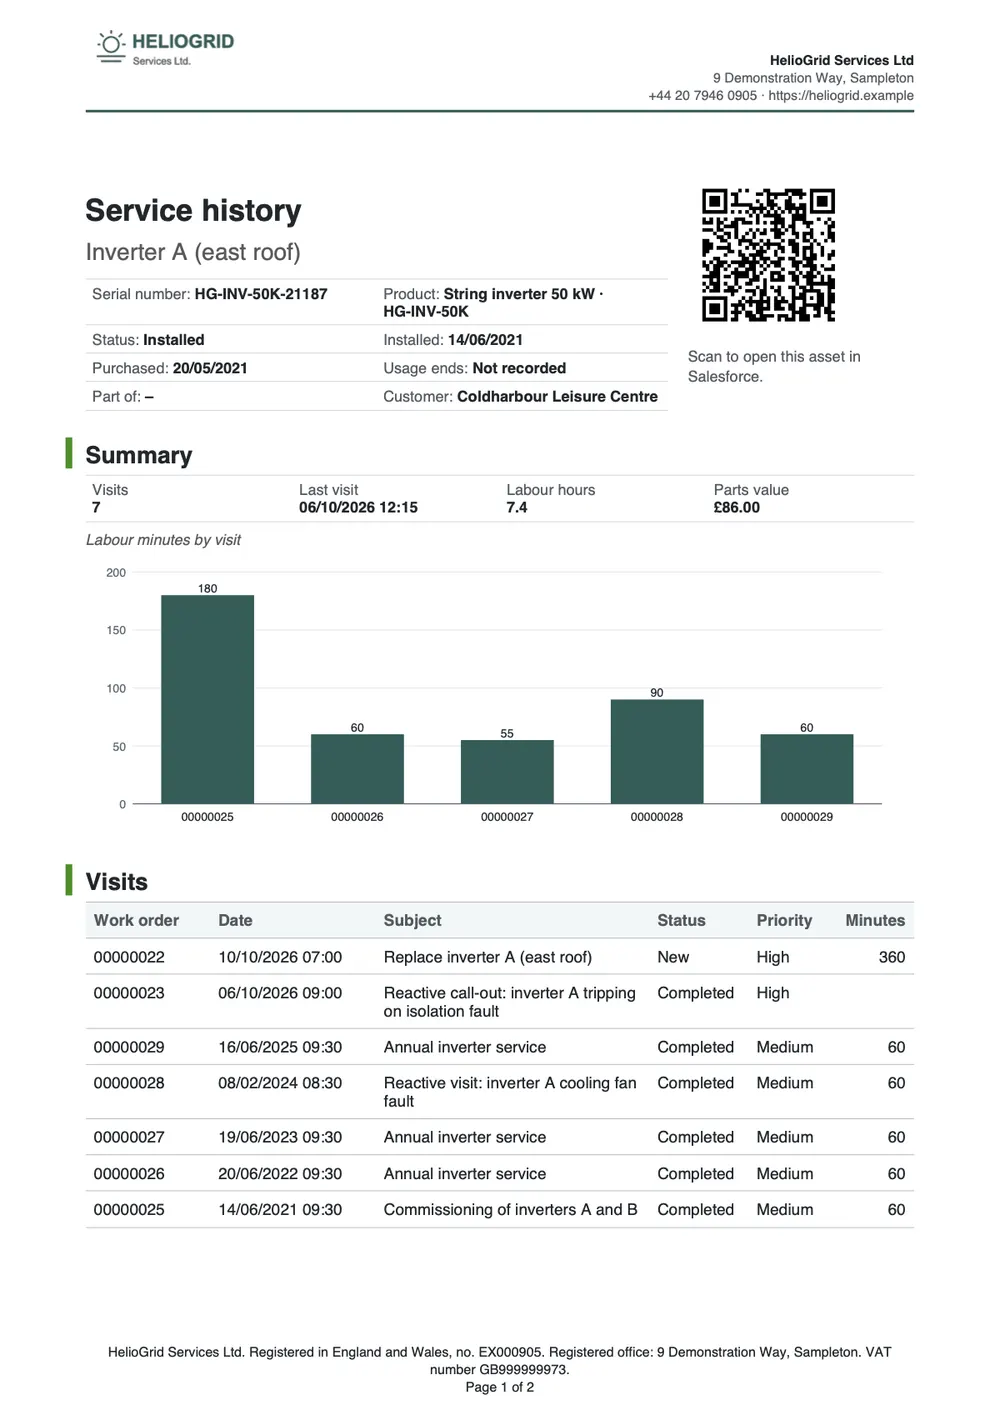Select work order 00000023 in the table
The height and width of the screenshot is (1415, 1000).
pos(129,993)
